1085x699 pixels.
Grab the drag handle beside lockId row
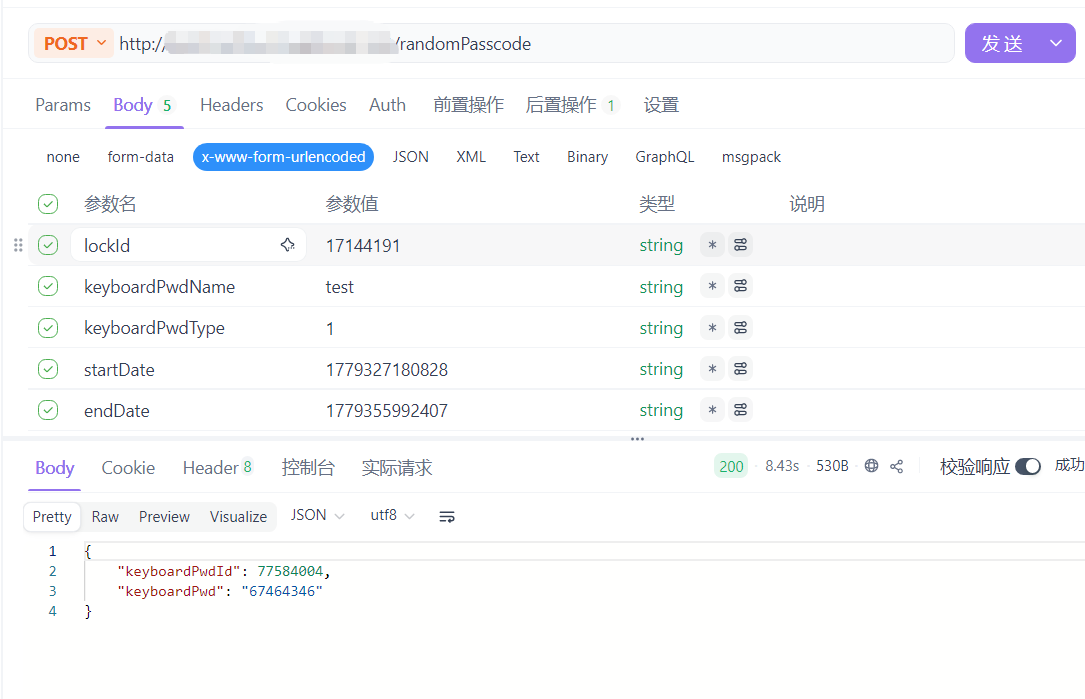click(x=18, y=245)
